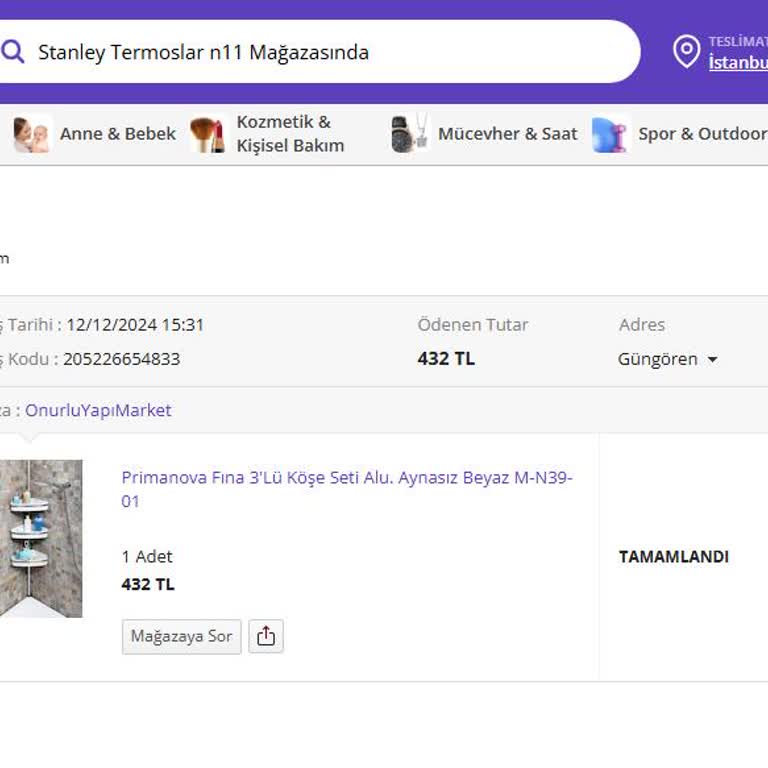Focus the Stanley Termoslar search field

tap(320, 52)
